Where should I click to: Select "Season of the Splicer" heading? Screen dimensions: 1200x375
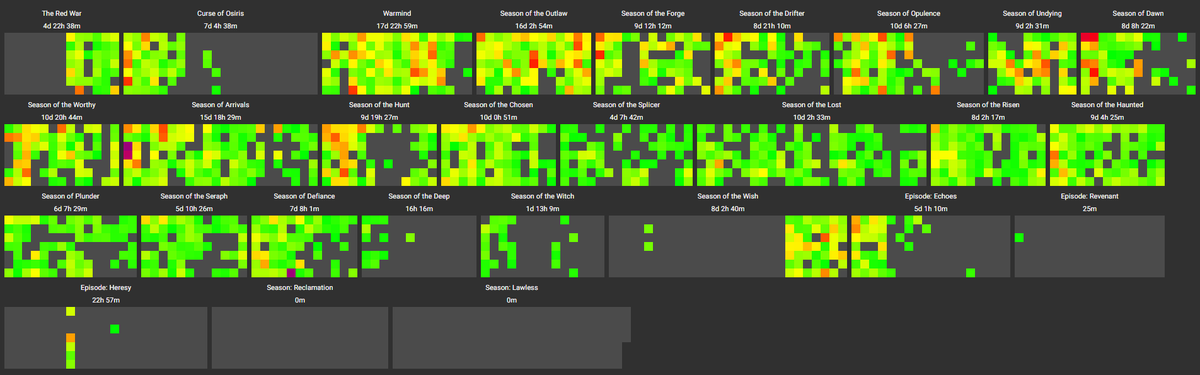coord(627,105)
